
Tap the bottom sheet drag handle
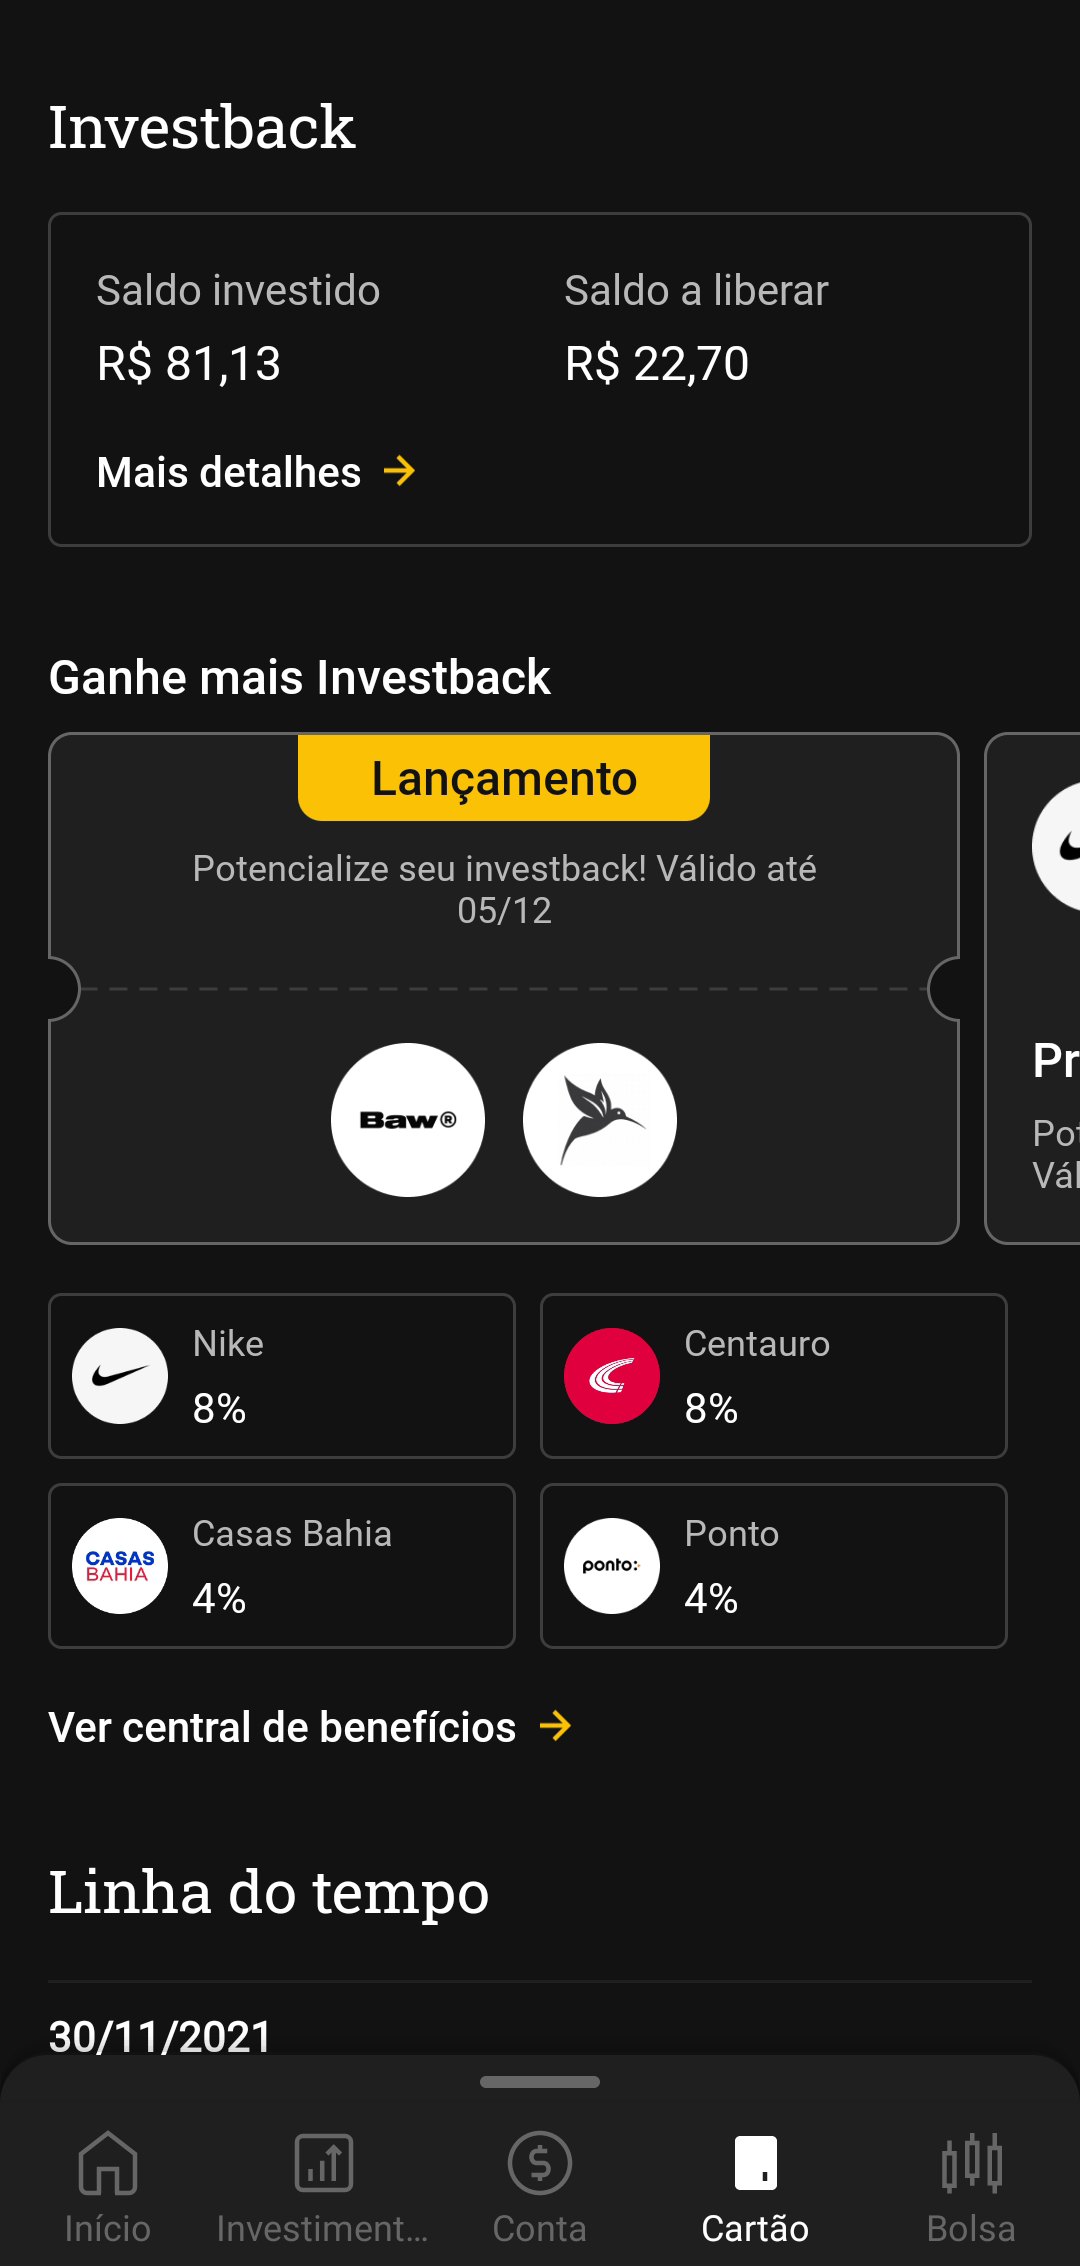click(x=540, y=2082)
